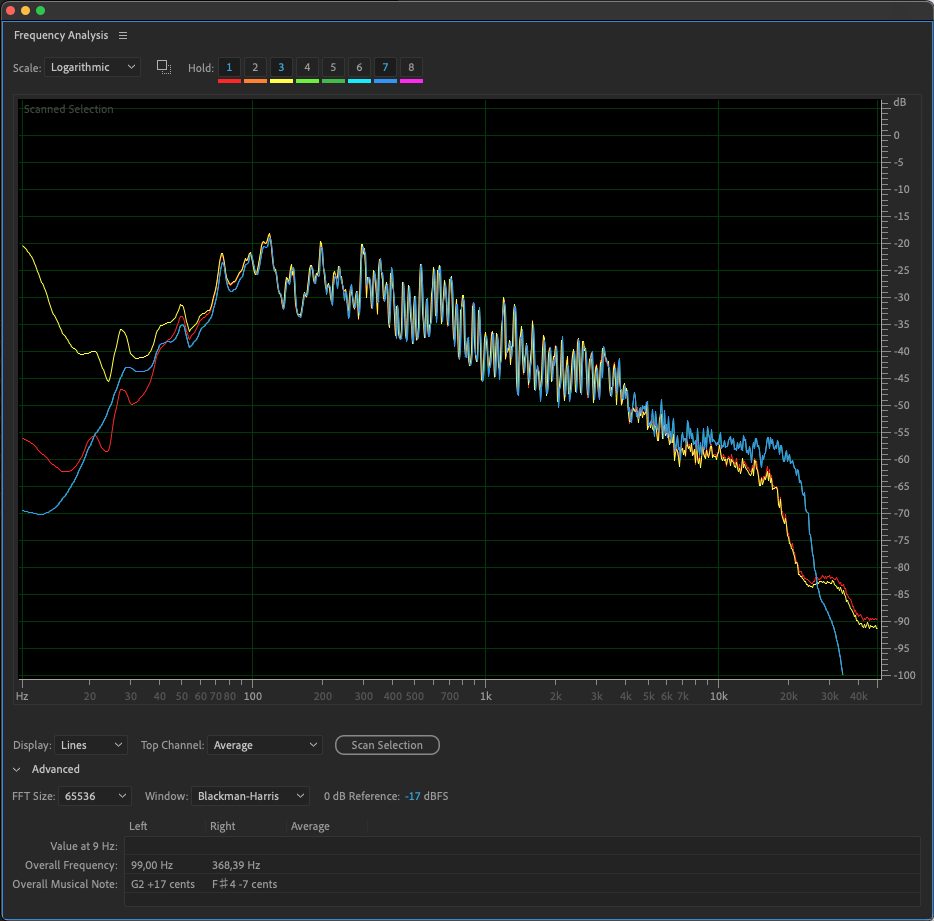Image resolution: width=934 pixels, height=921 pixels.
Task: Open the FFT Size 65536 dropdown
Action: pos(95,796)
